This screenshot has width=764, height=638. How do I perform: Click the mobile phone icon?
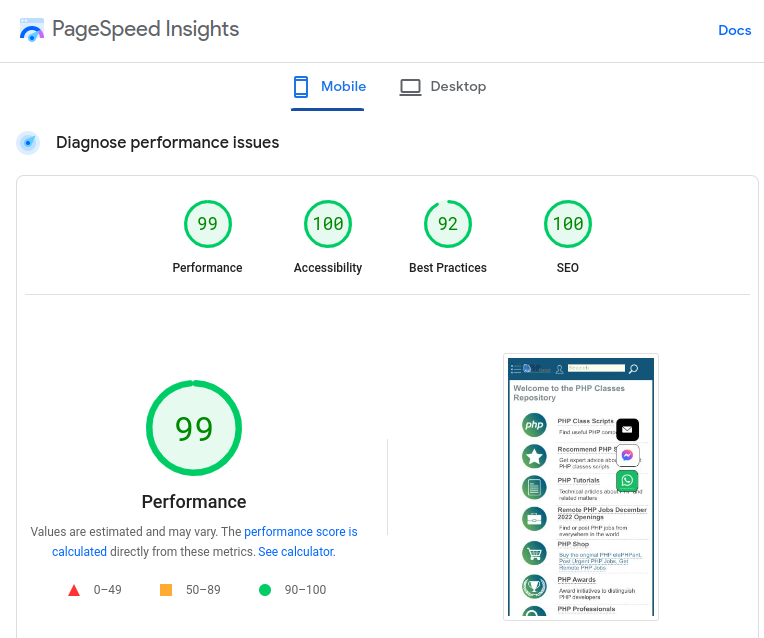click(301, 87)
